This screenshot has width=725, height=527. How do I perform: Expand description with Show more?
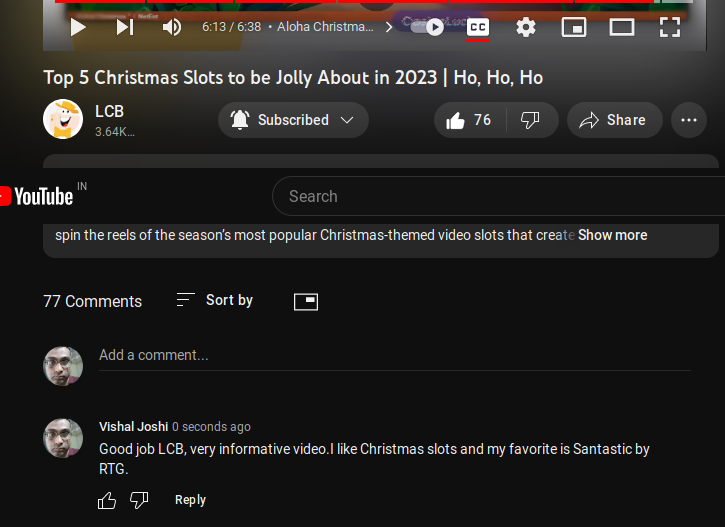tap(612, 235)
